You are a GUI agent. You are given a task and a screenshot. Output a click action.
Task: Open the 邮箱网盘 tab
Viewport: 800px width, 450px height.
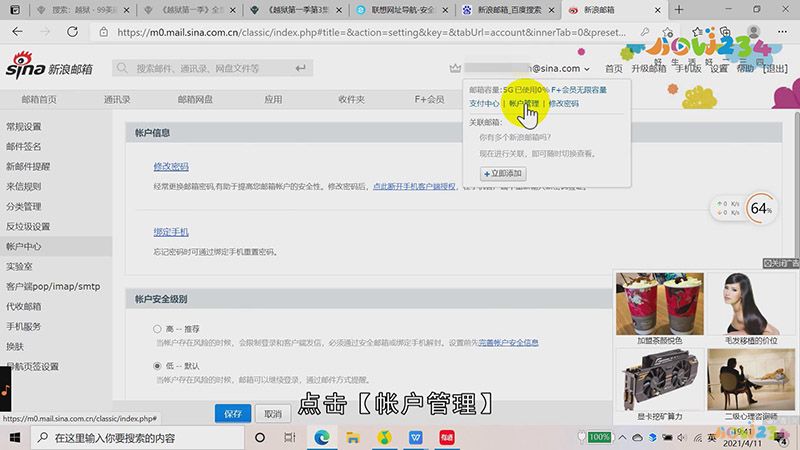(195, 99)
